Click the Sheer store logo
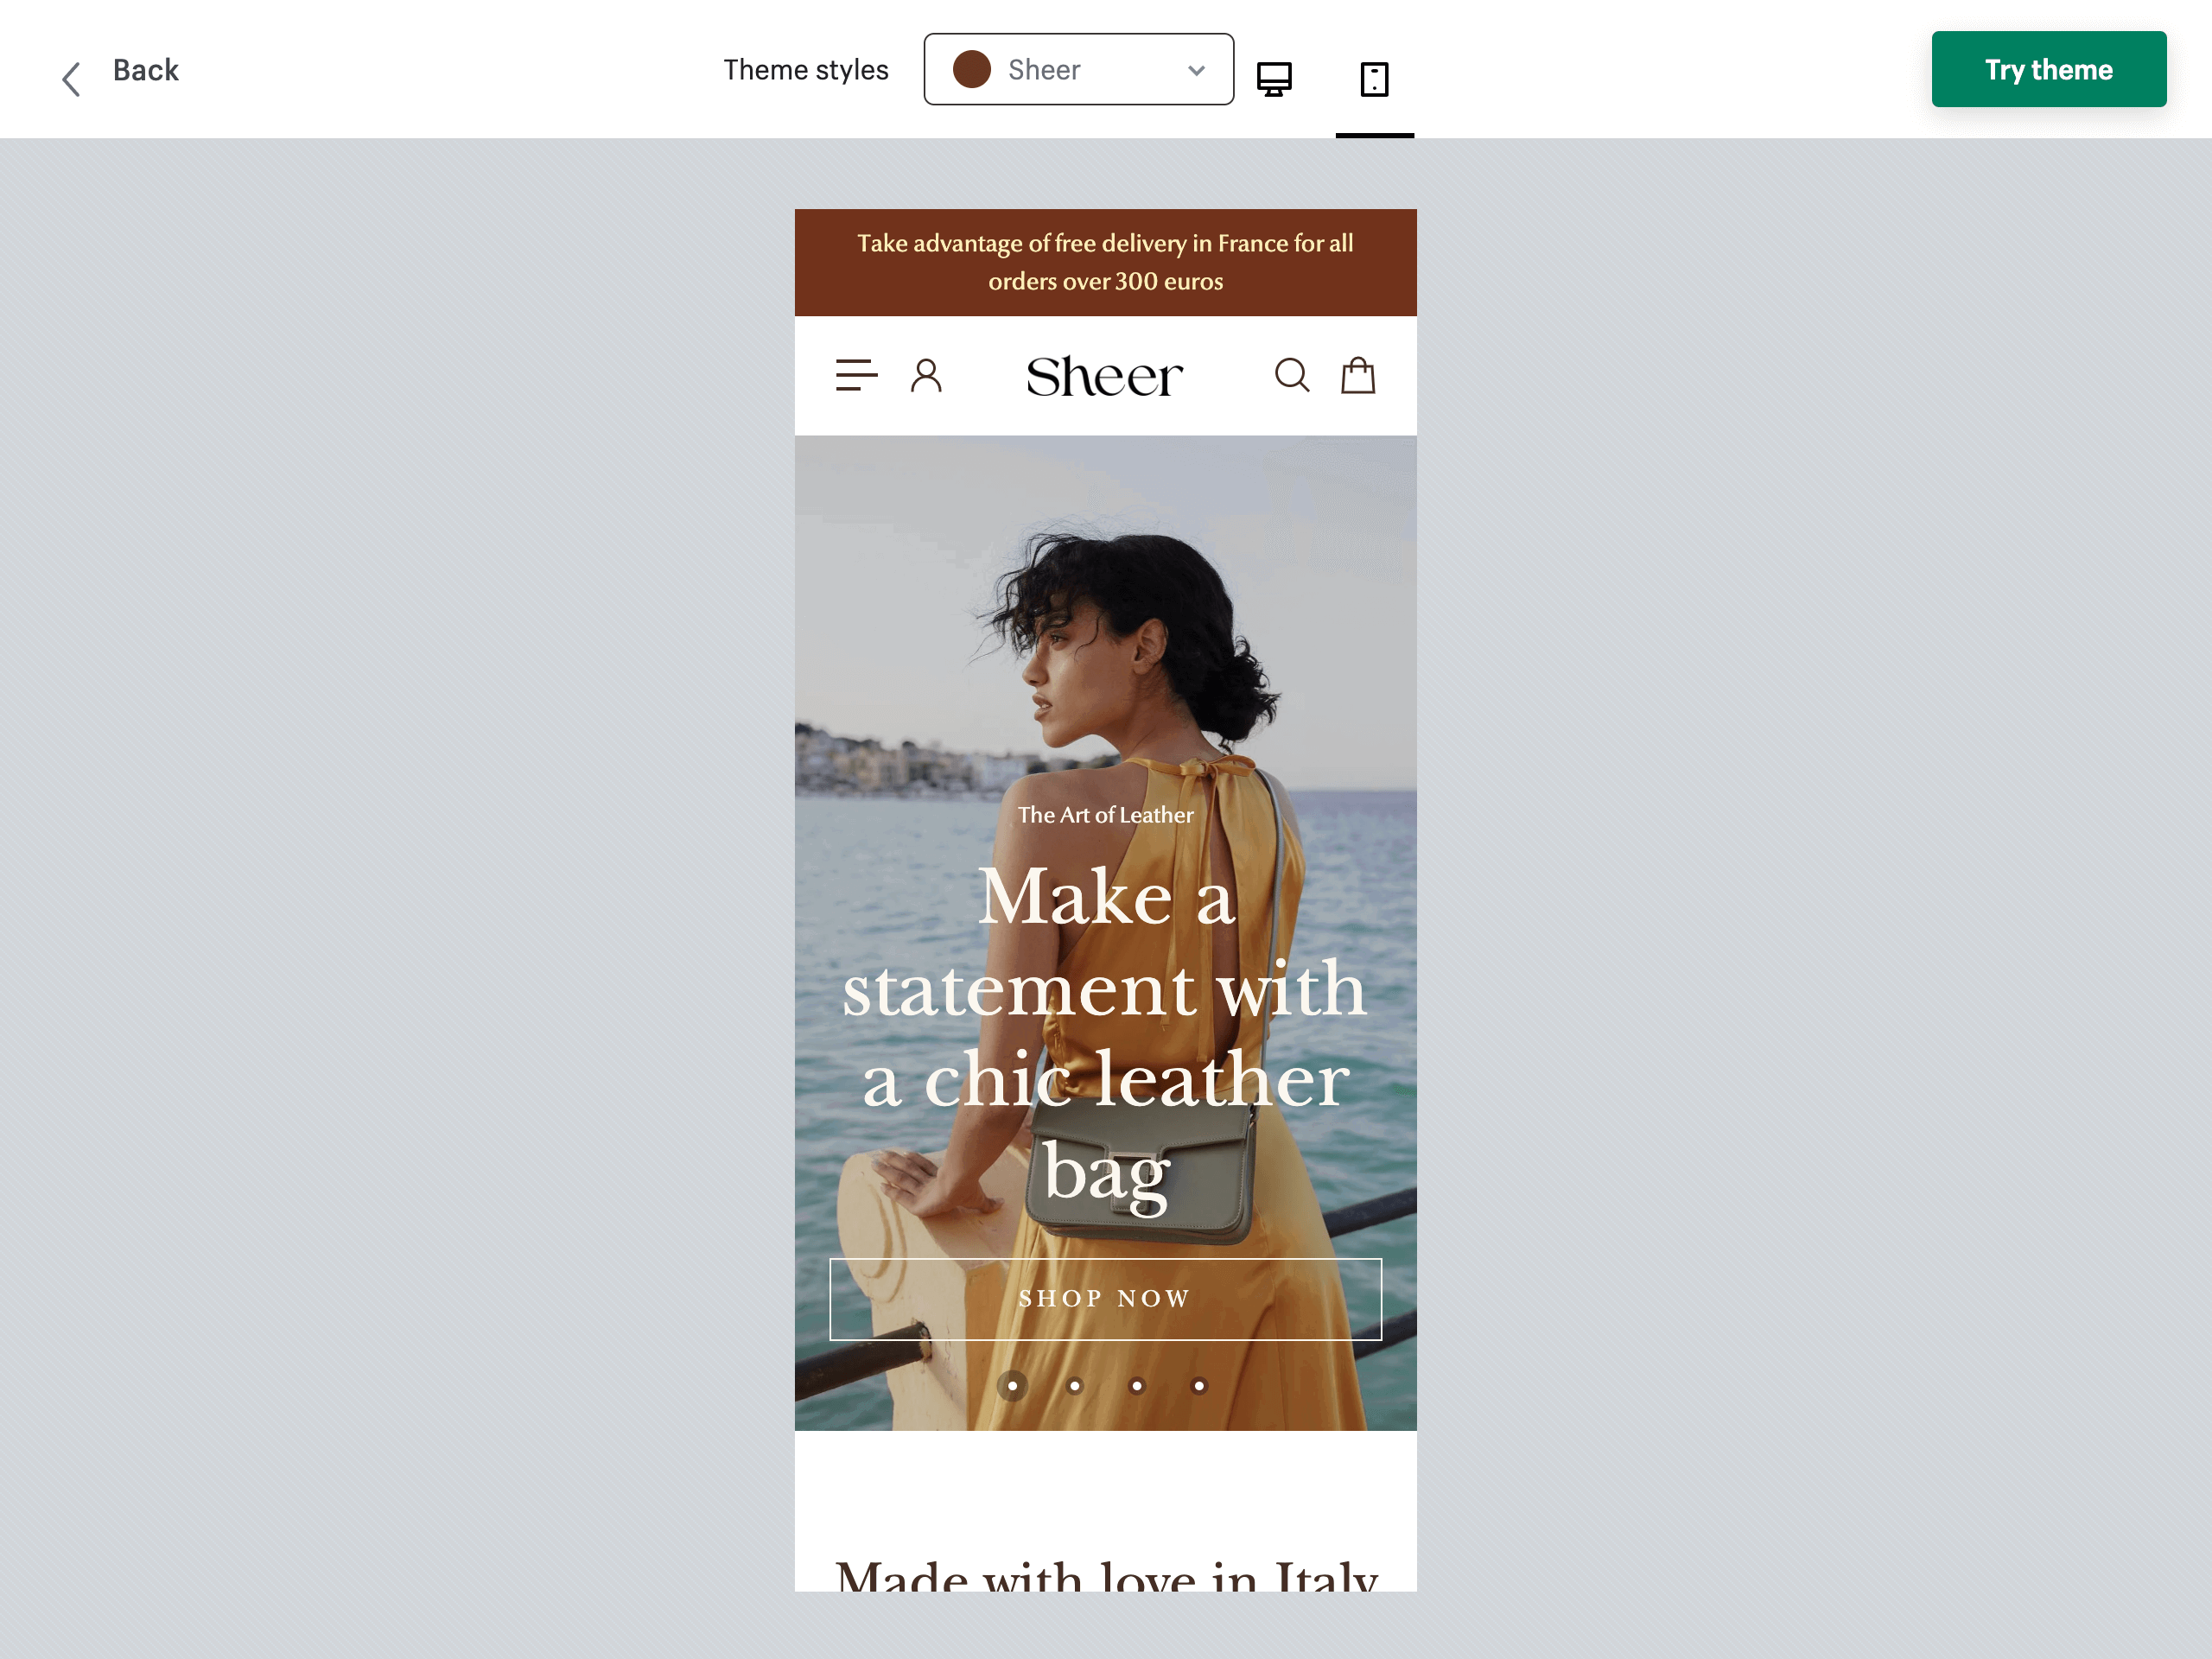This screenshot has height=1659, width=2212. tap(1104, 377)
